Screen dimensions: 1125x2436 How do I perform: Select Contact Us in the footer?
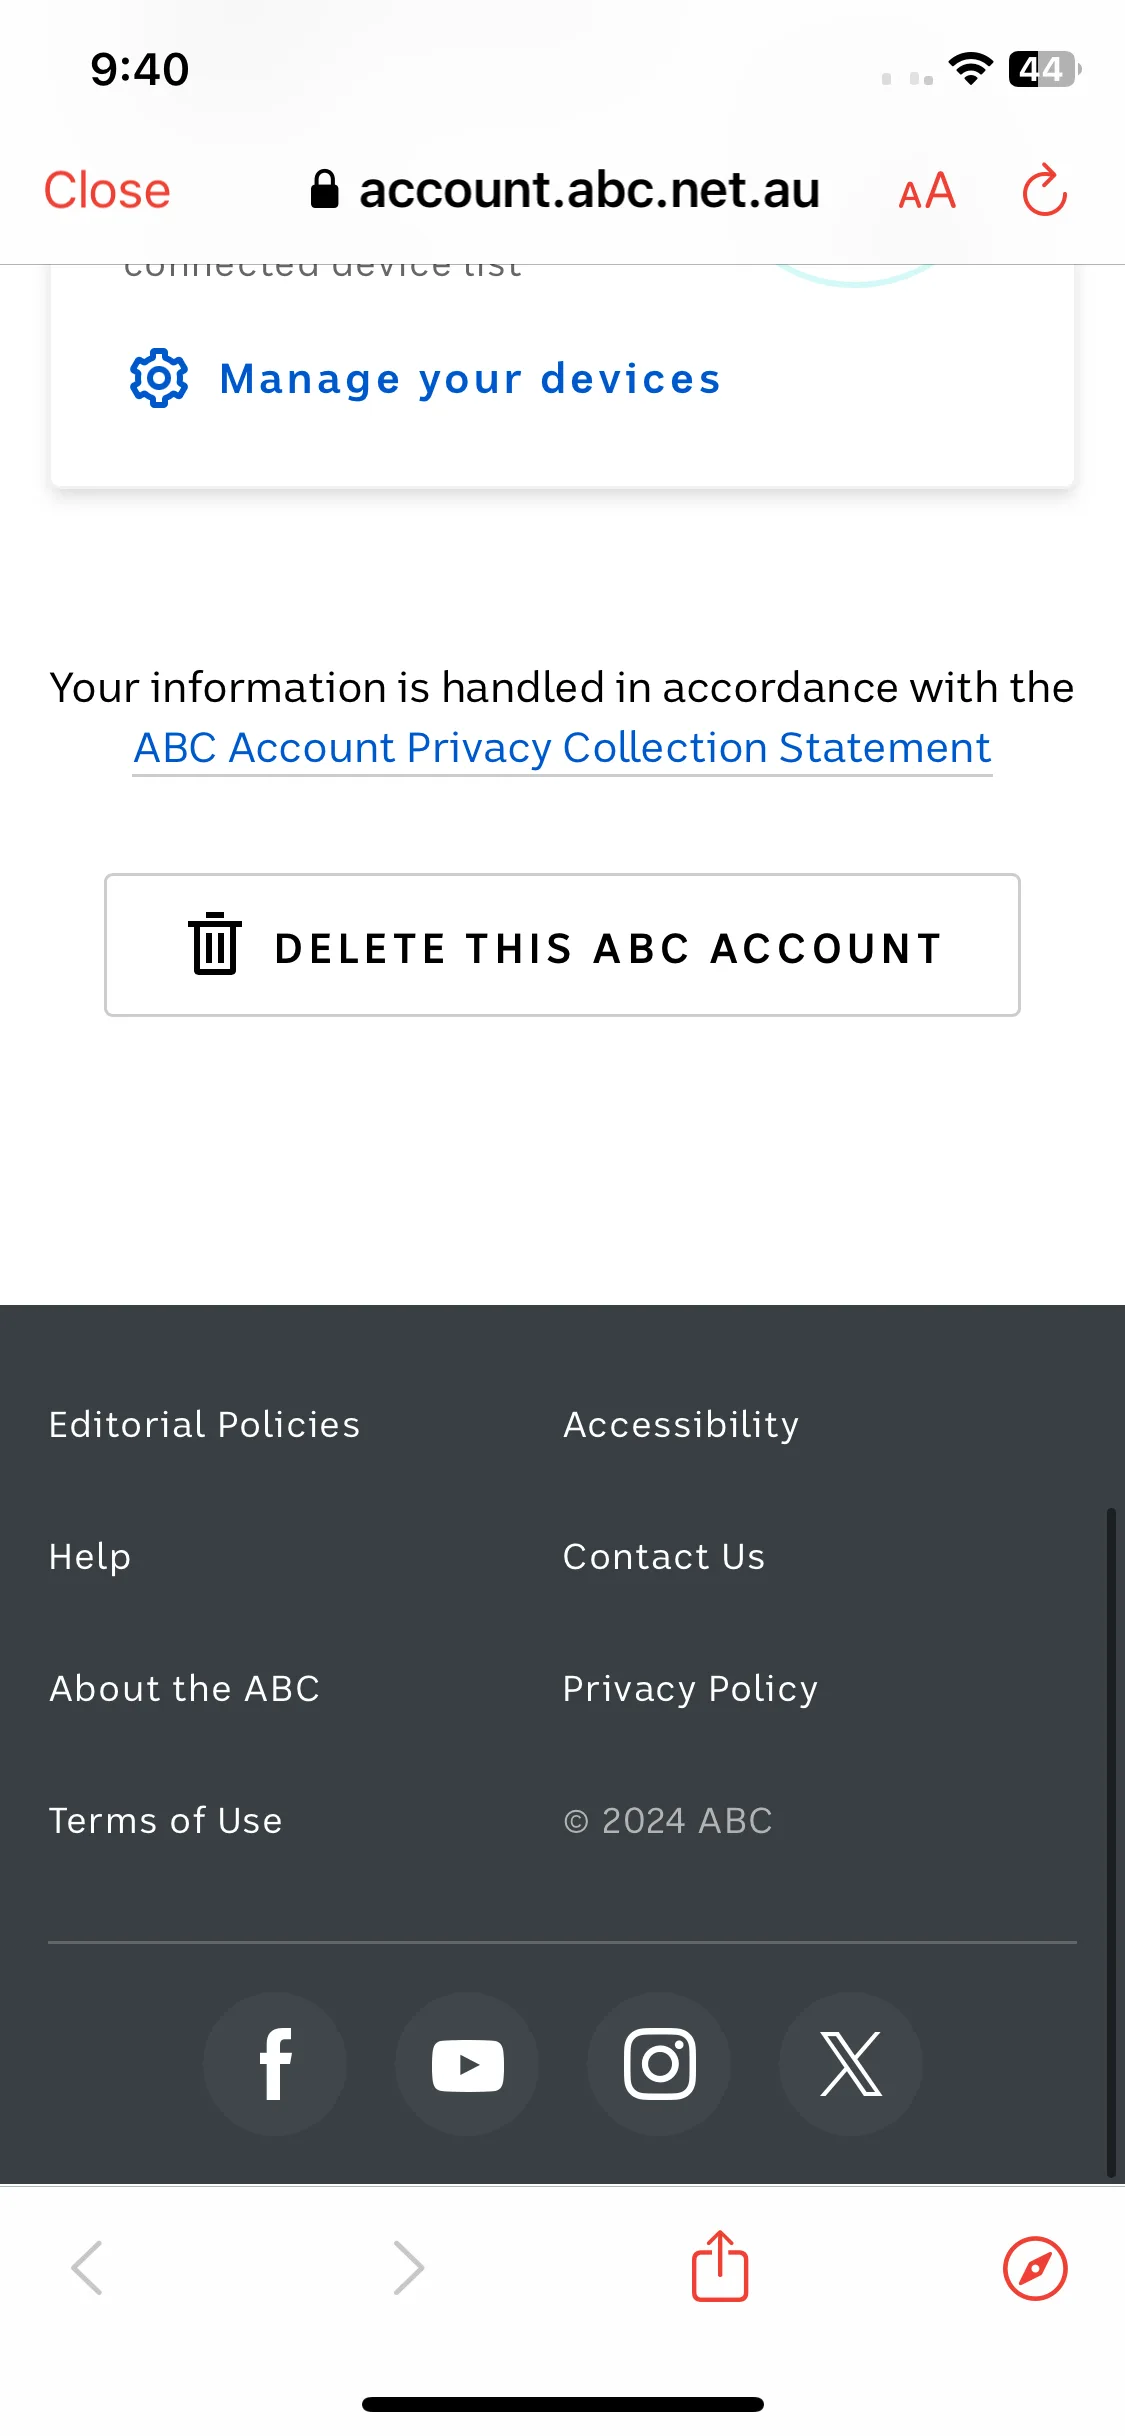coord(664,1556)
